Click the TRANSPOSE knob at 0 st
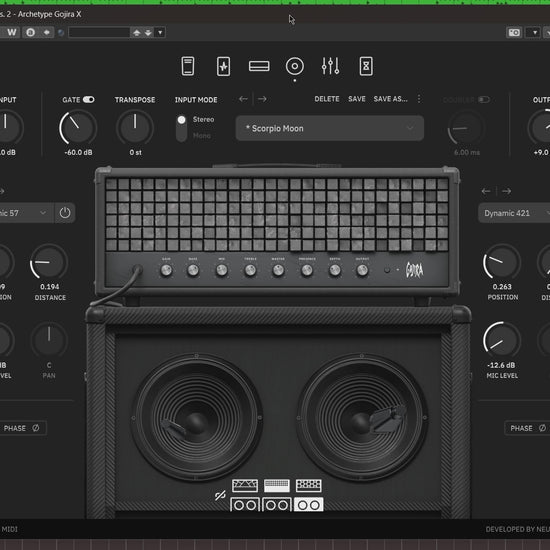Screen dimensions: 550x550 coord(135,127)
